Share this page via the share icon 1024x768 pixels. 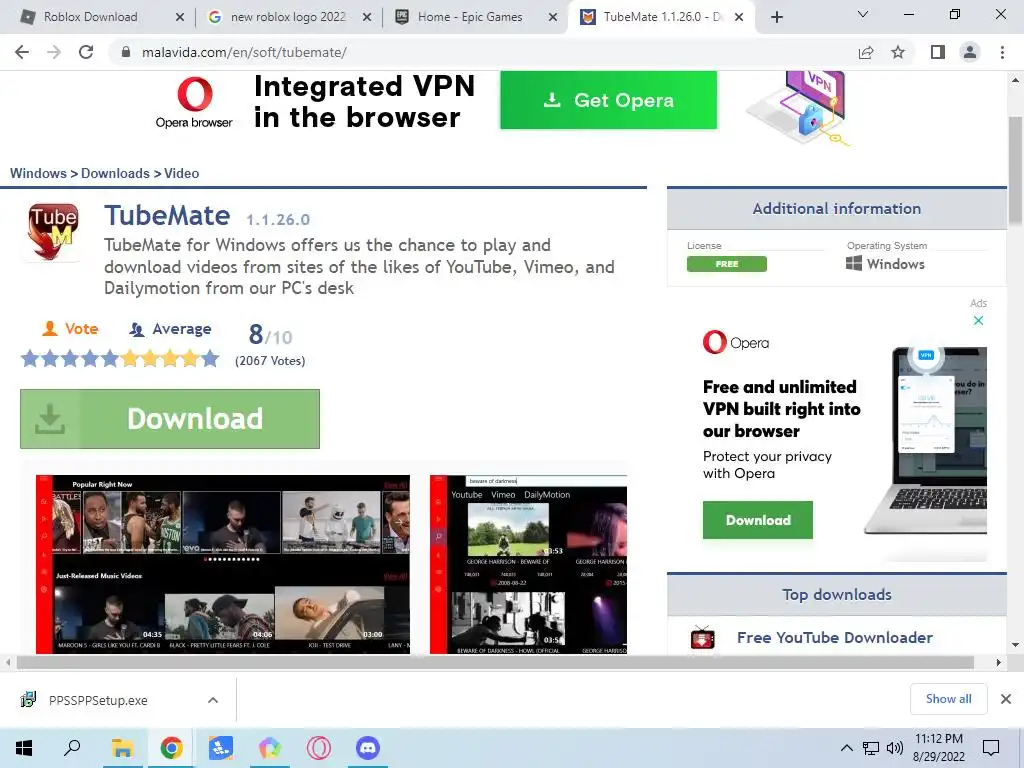[866, 52]
